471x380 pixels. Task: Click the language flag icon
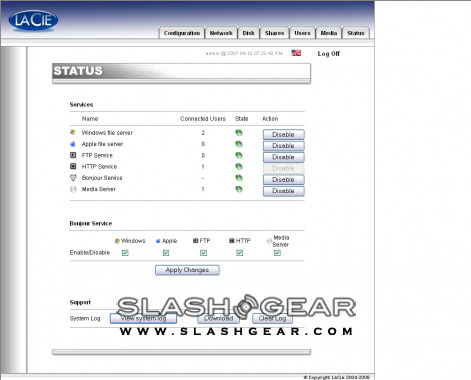[296, 53]
